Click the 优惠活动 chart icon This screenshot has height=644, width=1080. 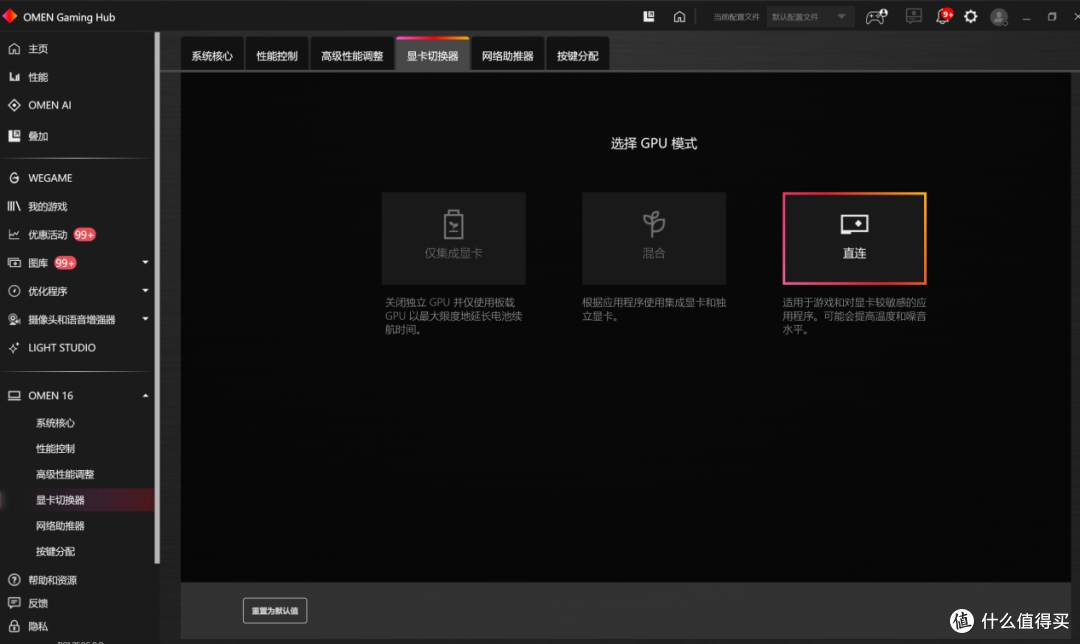tap(14, 235)
